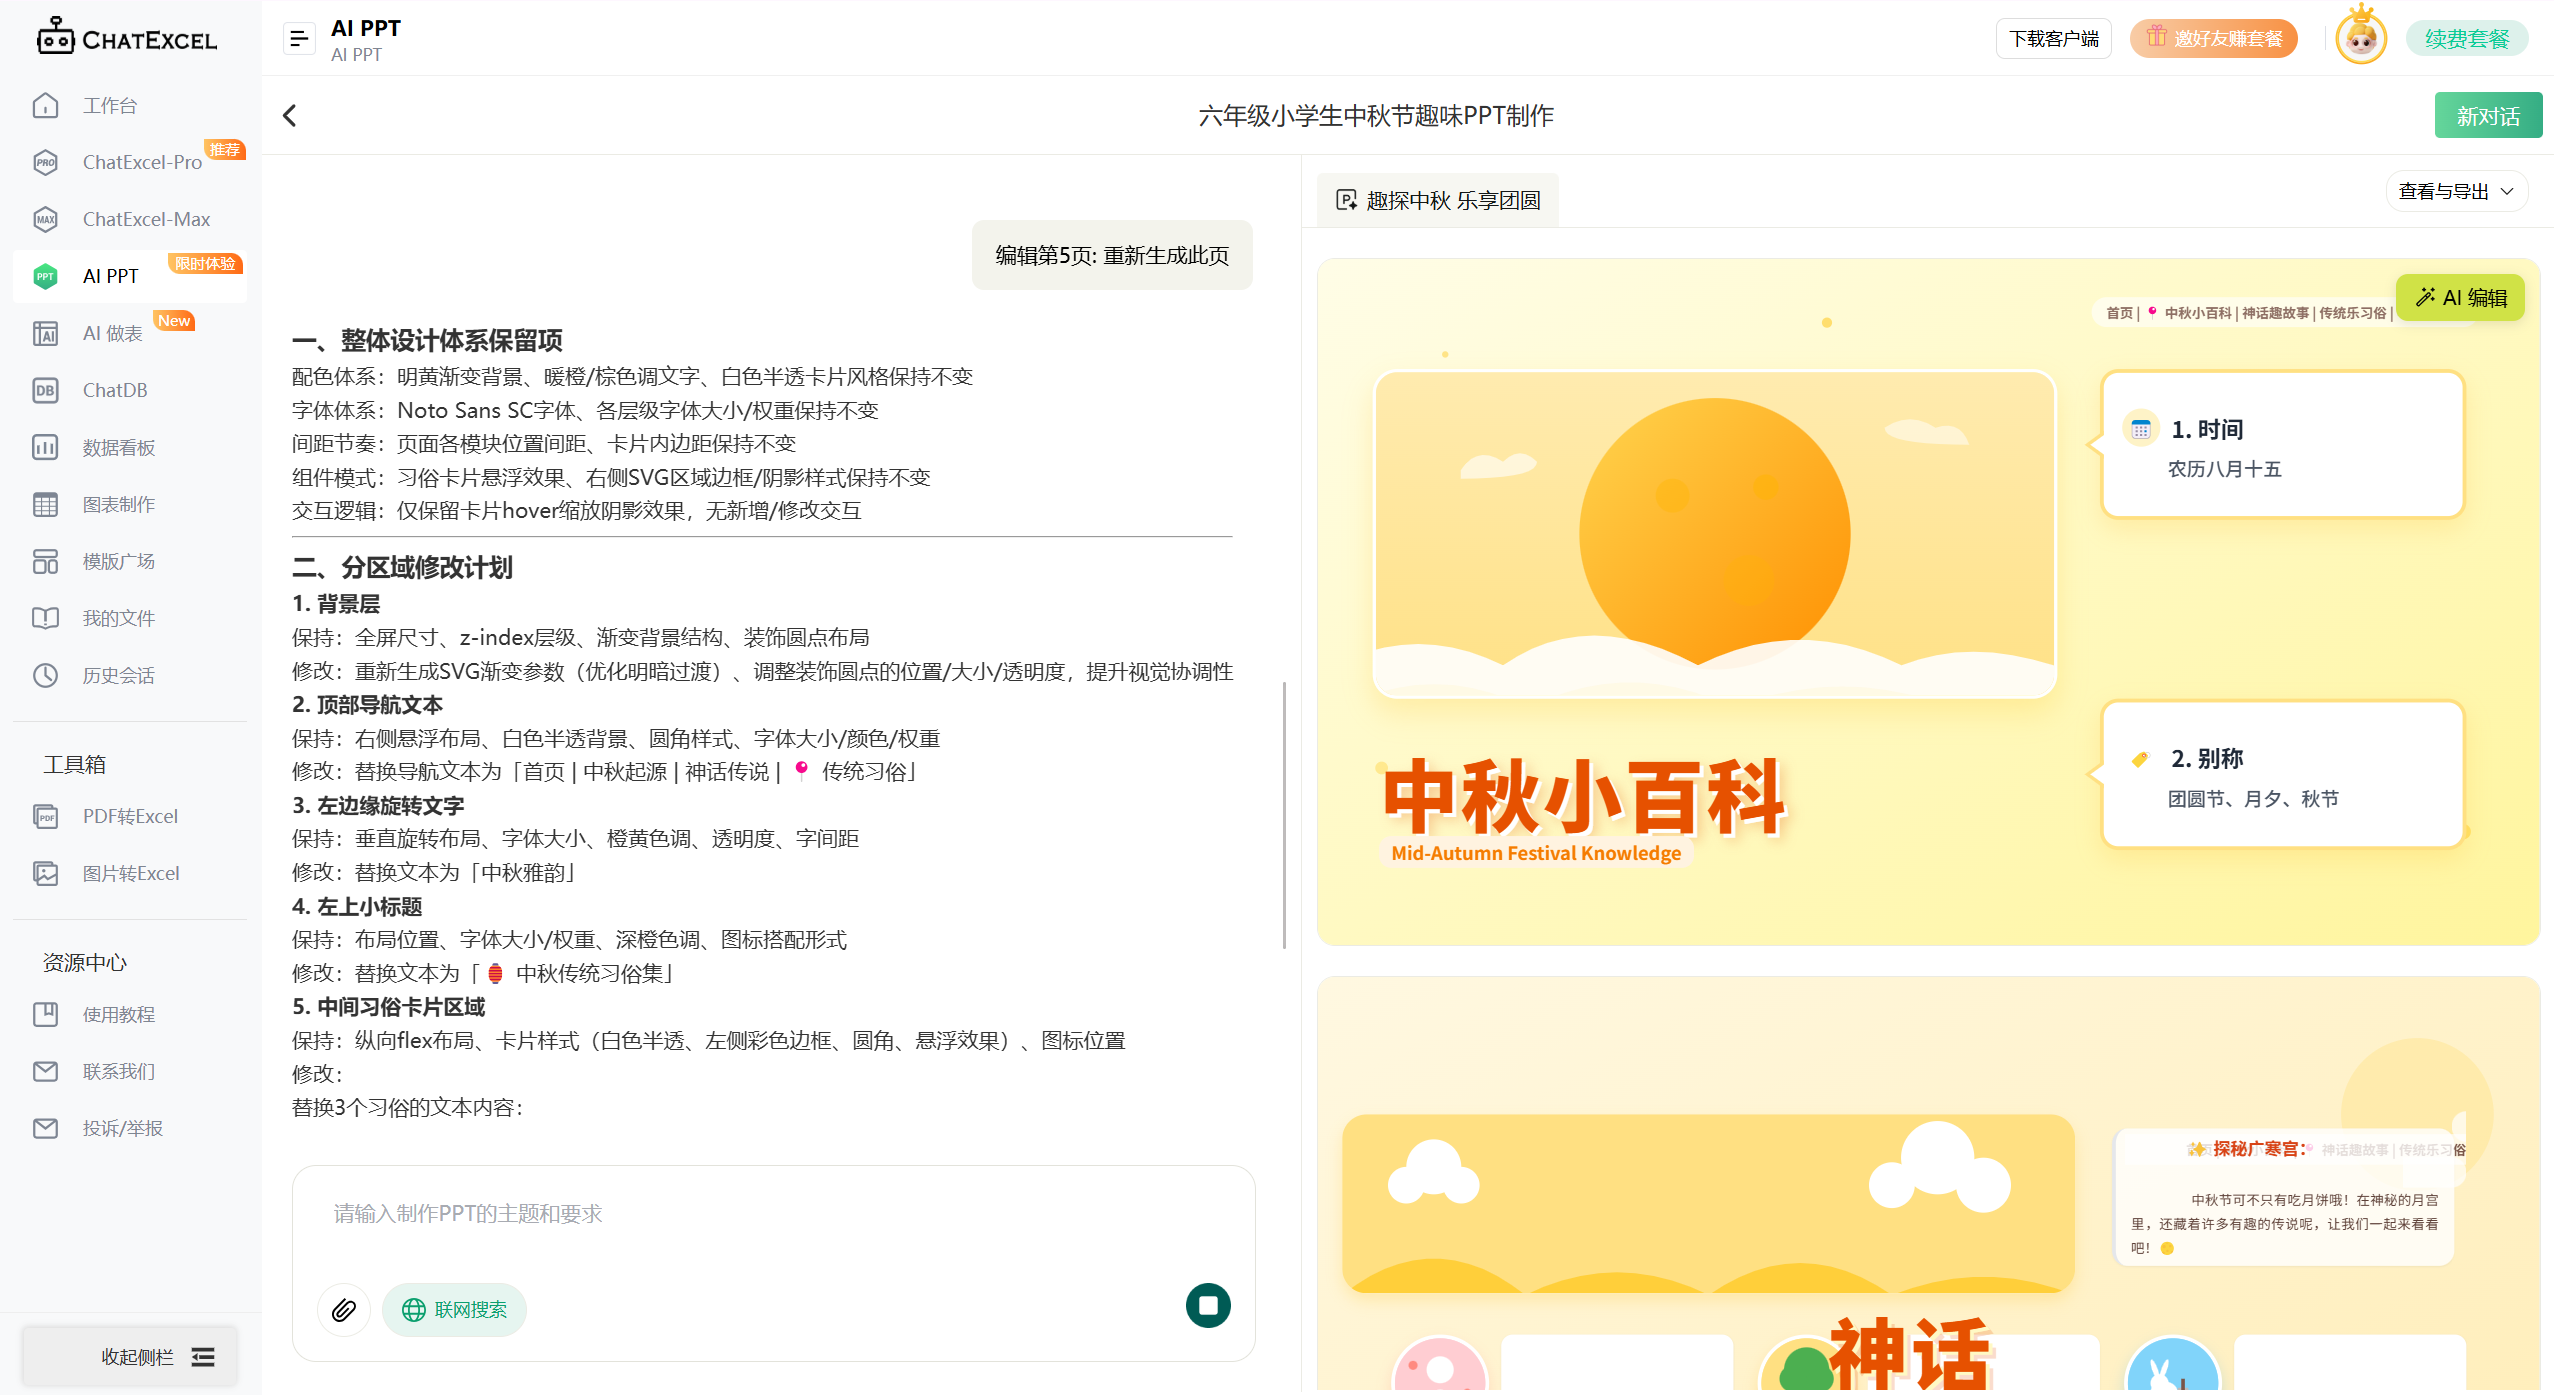This screenshot has height=1395, width=2554.
Task: Select the 趣探中秋 乐享团圆 tab
Action: [1437, 201]
